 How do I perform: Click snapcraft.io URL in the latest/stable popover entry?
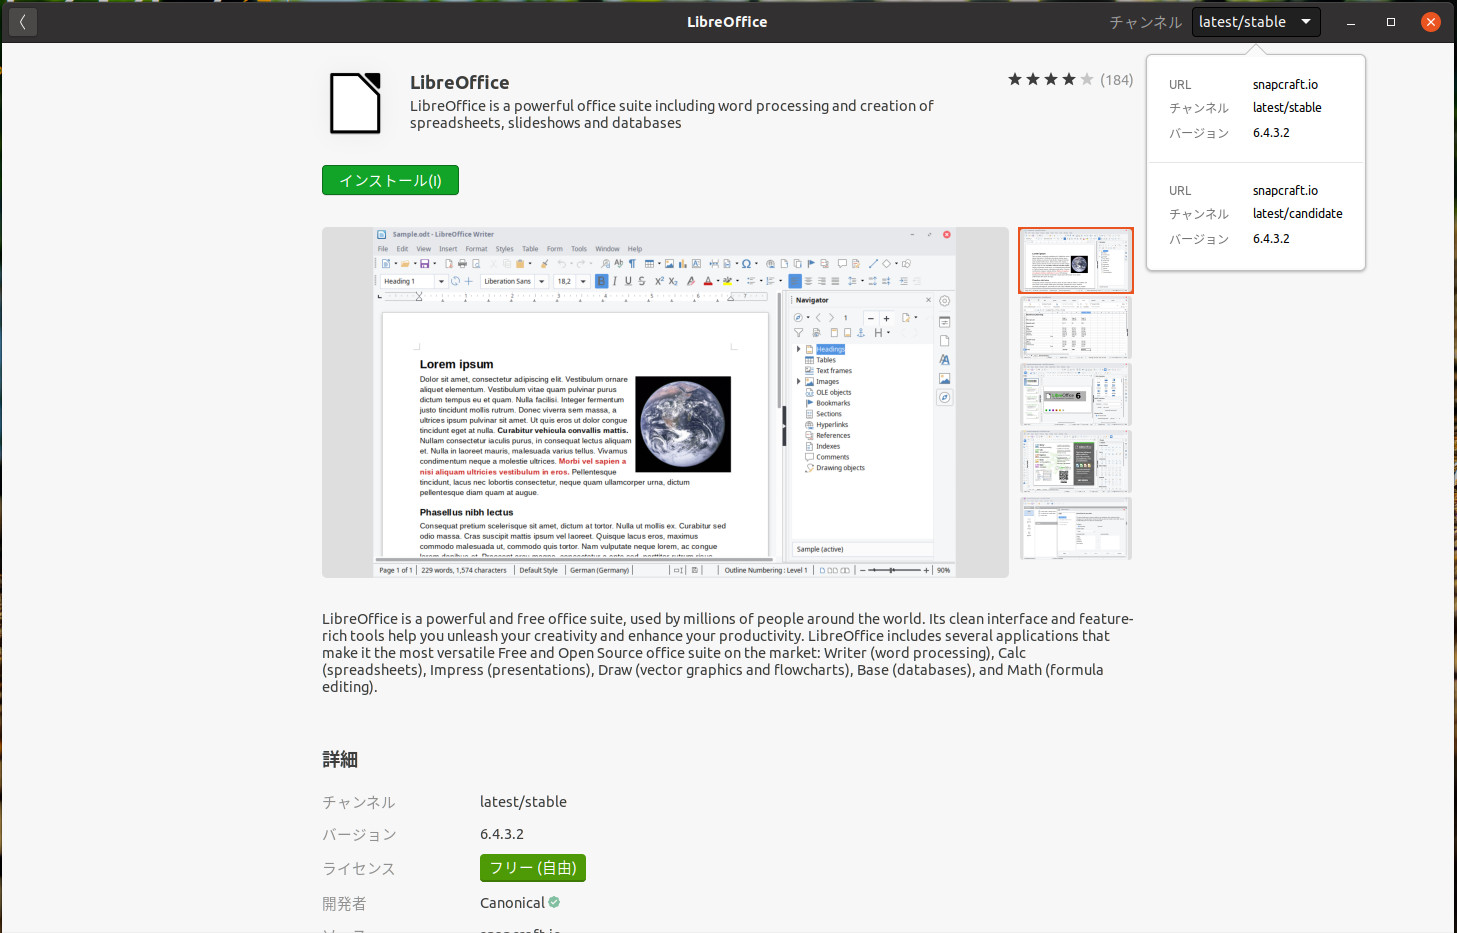click(1285, 85)
